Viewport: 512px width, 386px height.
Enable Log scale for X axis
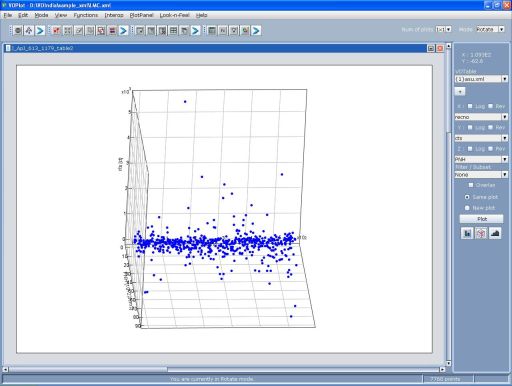coord(470,106)
